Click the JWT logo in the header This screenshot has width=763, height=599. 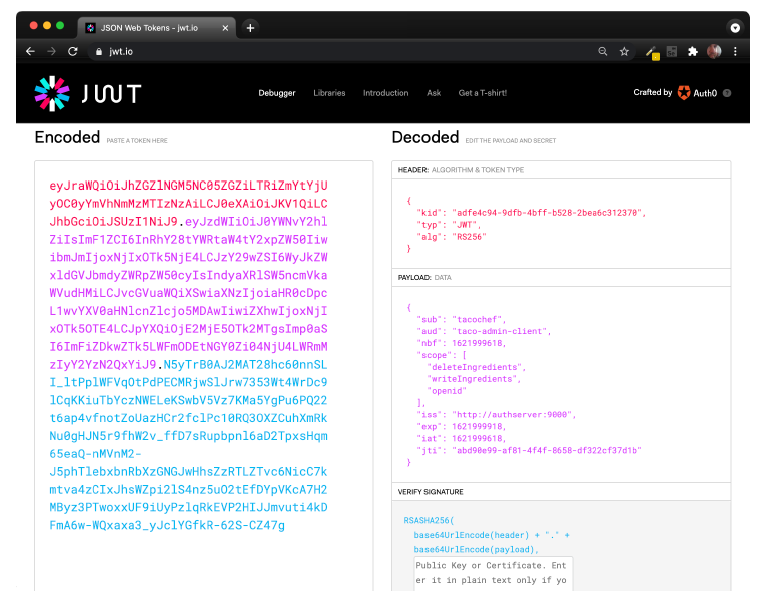click(x=87, y=93)
